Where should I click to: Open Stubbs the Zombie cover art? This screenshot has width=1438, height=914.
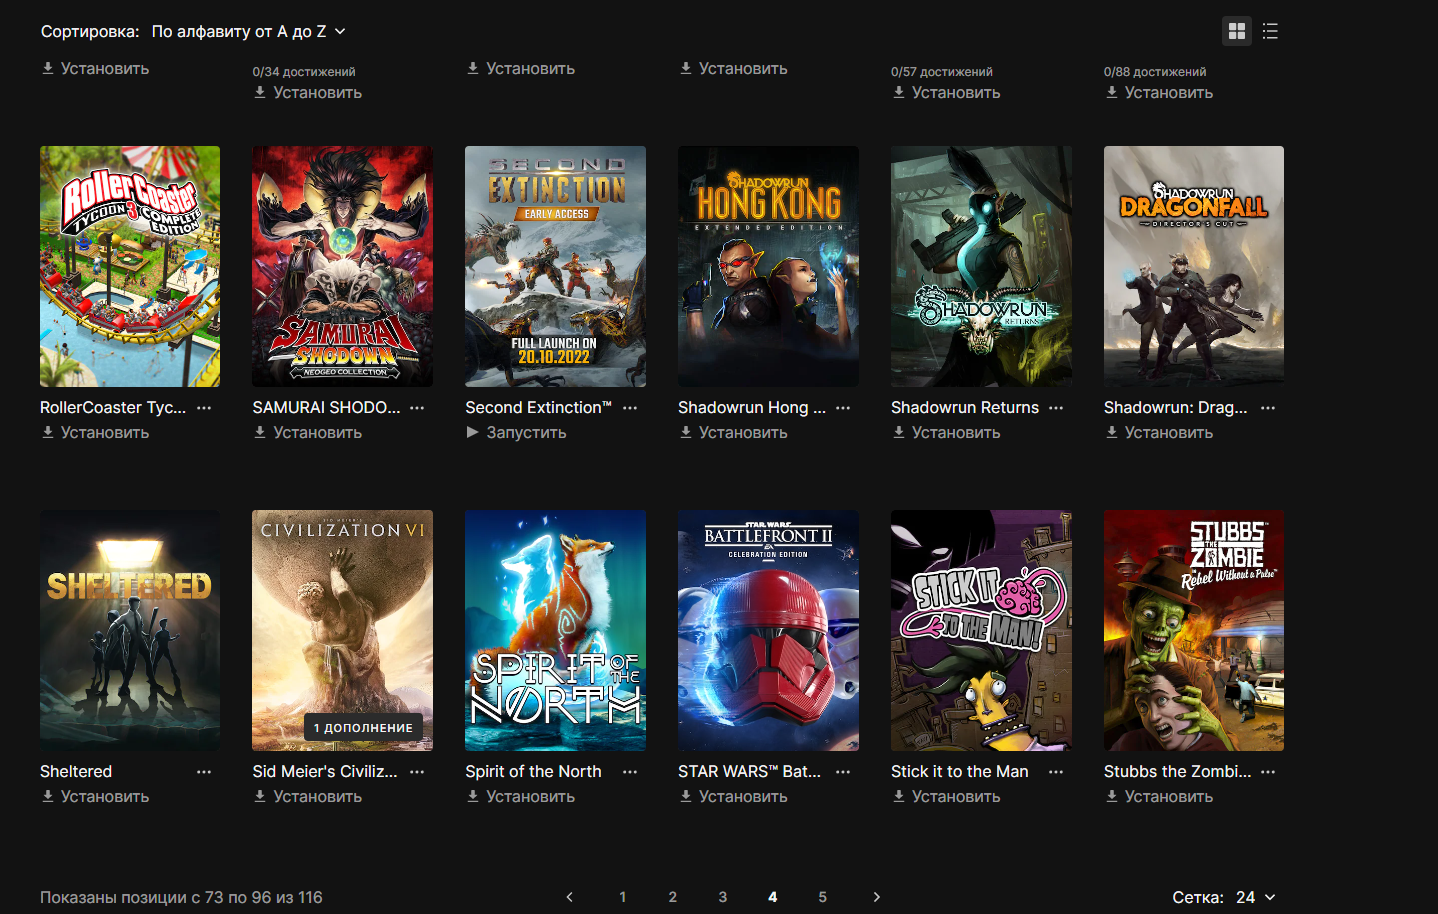pos(1194,630)
